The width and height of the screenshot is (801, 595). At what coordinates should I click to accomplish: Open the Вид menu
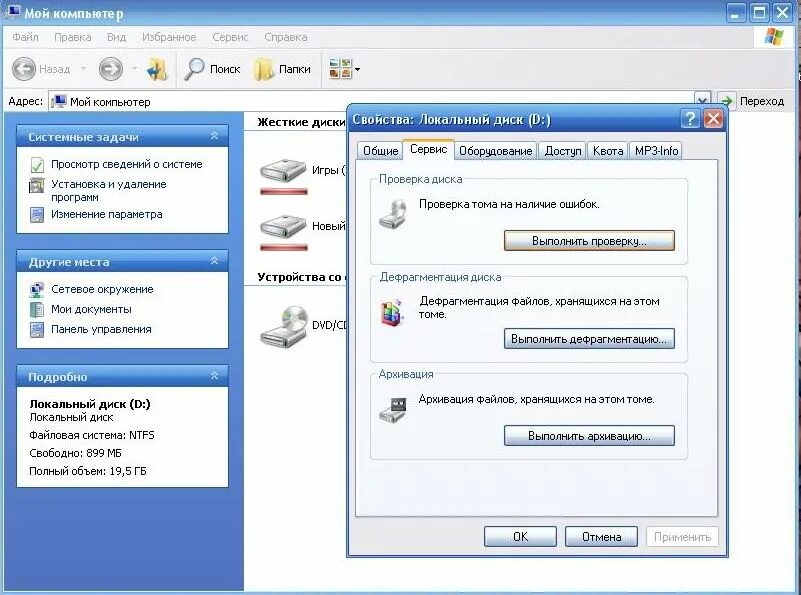point(116,37)
